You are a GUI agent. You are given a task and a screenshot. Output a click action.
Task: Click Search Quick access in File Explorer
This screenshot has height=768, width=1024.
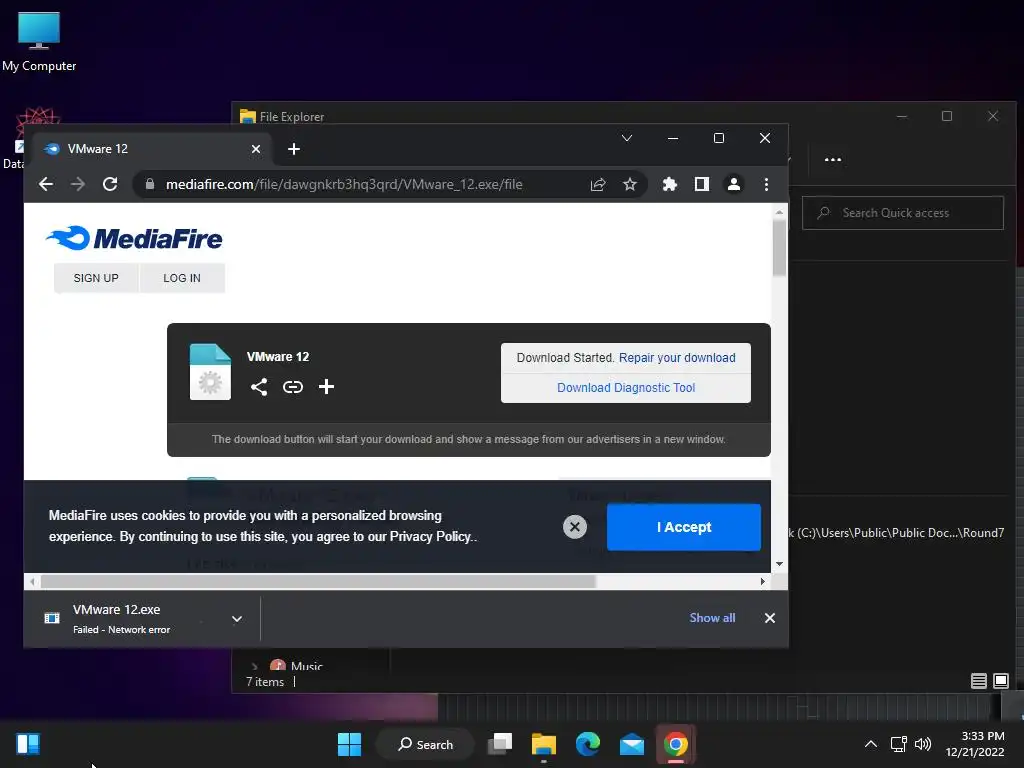pos(903,213)
